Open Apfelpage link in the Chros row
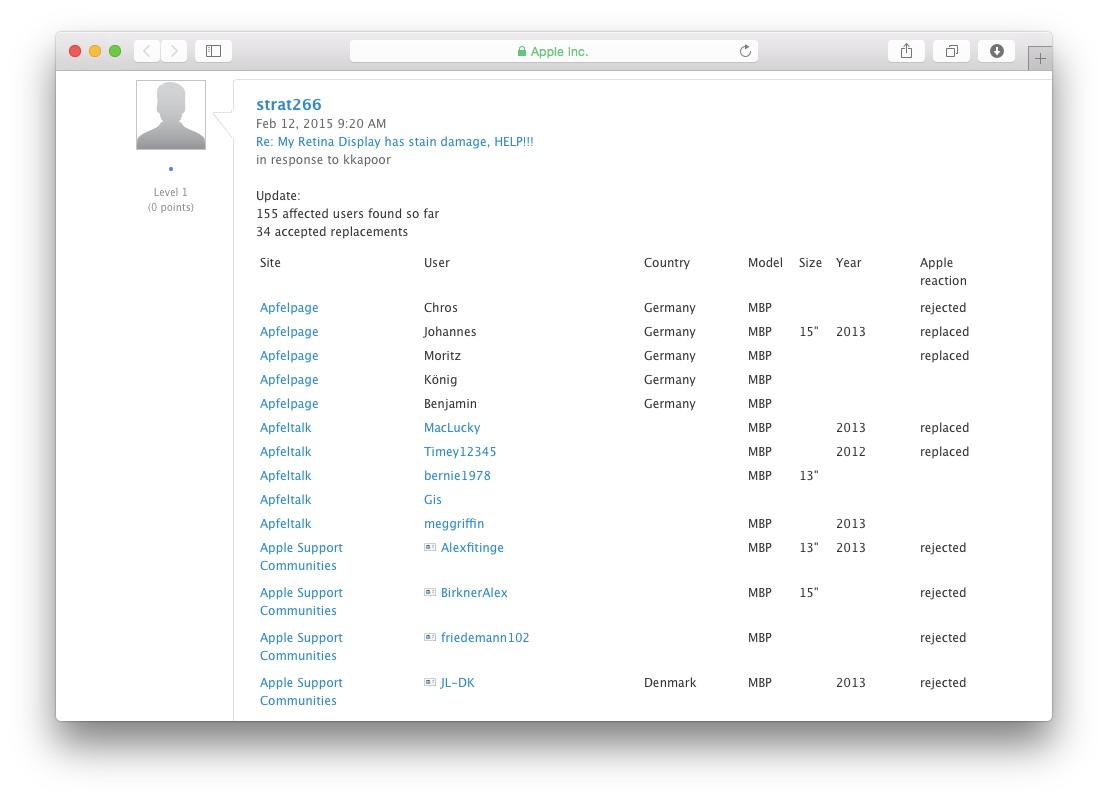The image size is (1108, 801). click(x=289, y=308)
